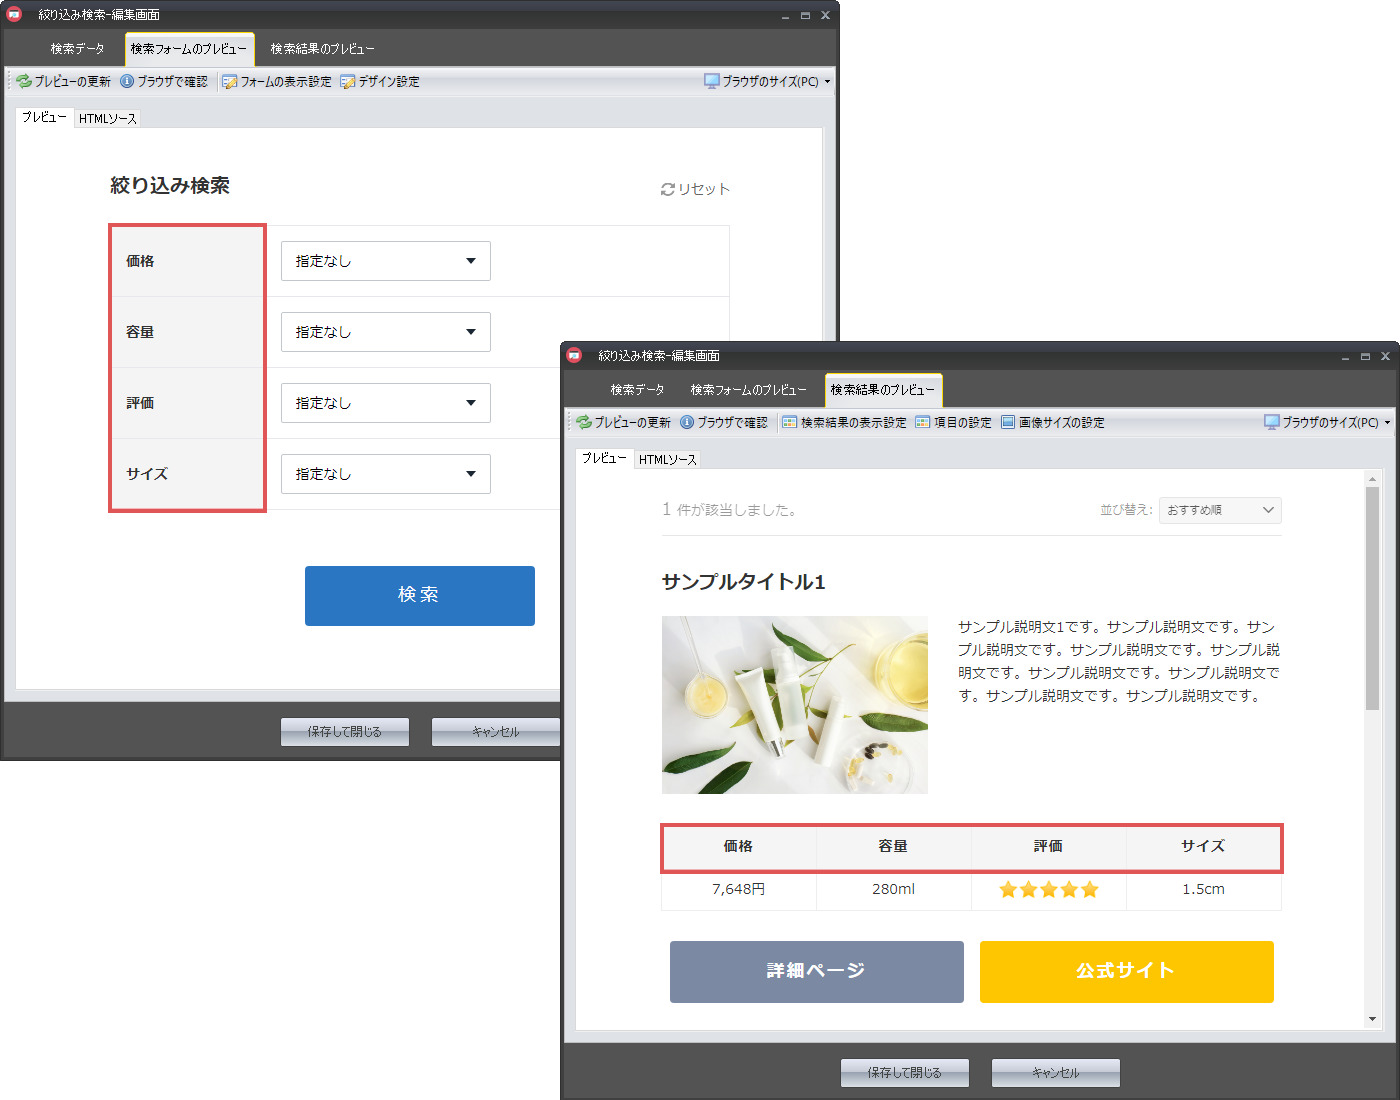Expand the 価格 dropdown
1400x1100 pixels.
(386, 261)
